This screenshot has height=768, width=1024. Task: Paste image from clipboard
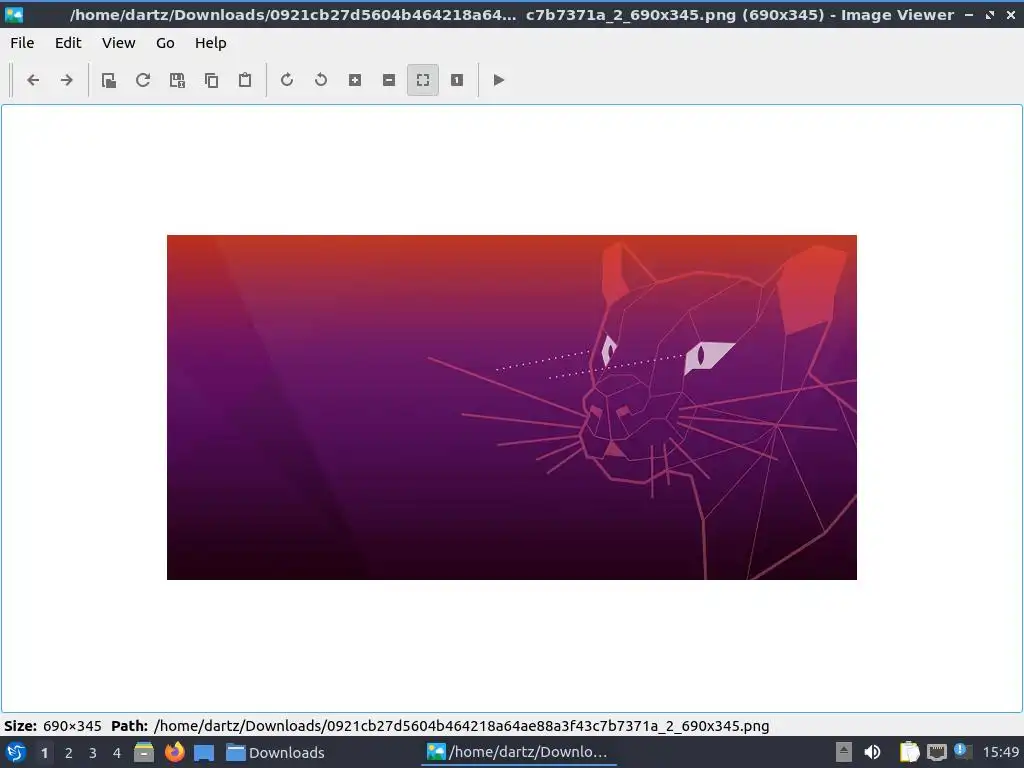coord(245,80)
